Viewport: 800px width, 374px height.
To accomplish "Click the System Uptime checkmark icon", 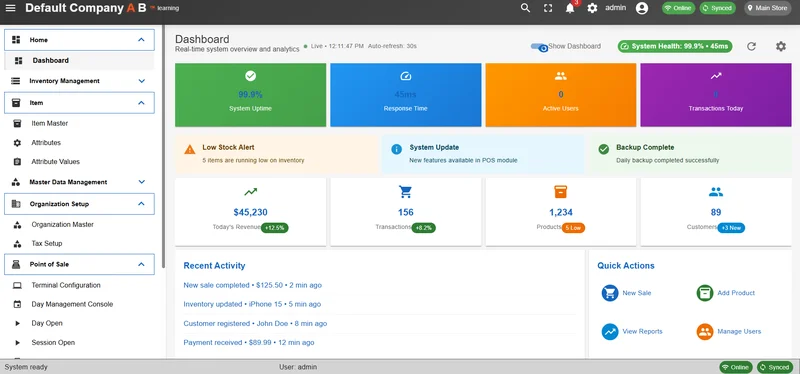I will click(250, 76).
